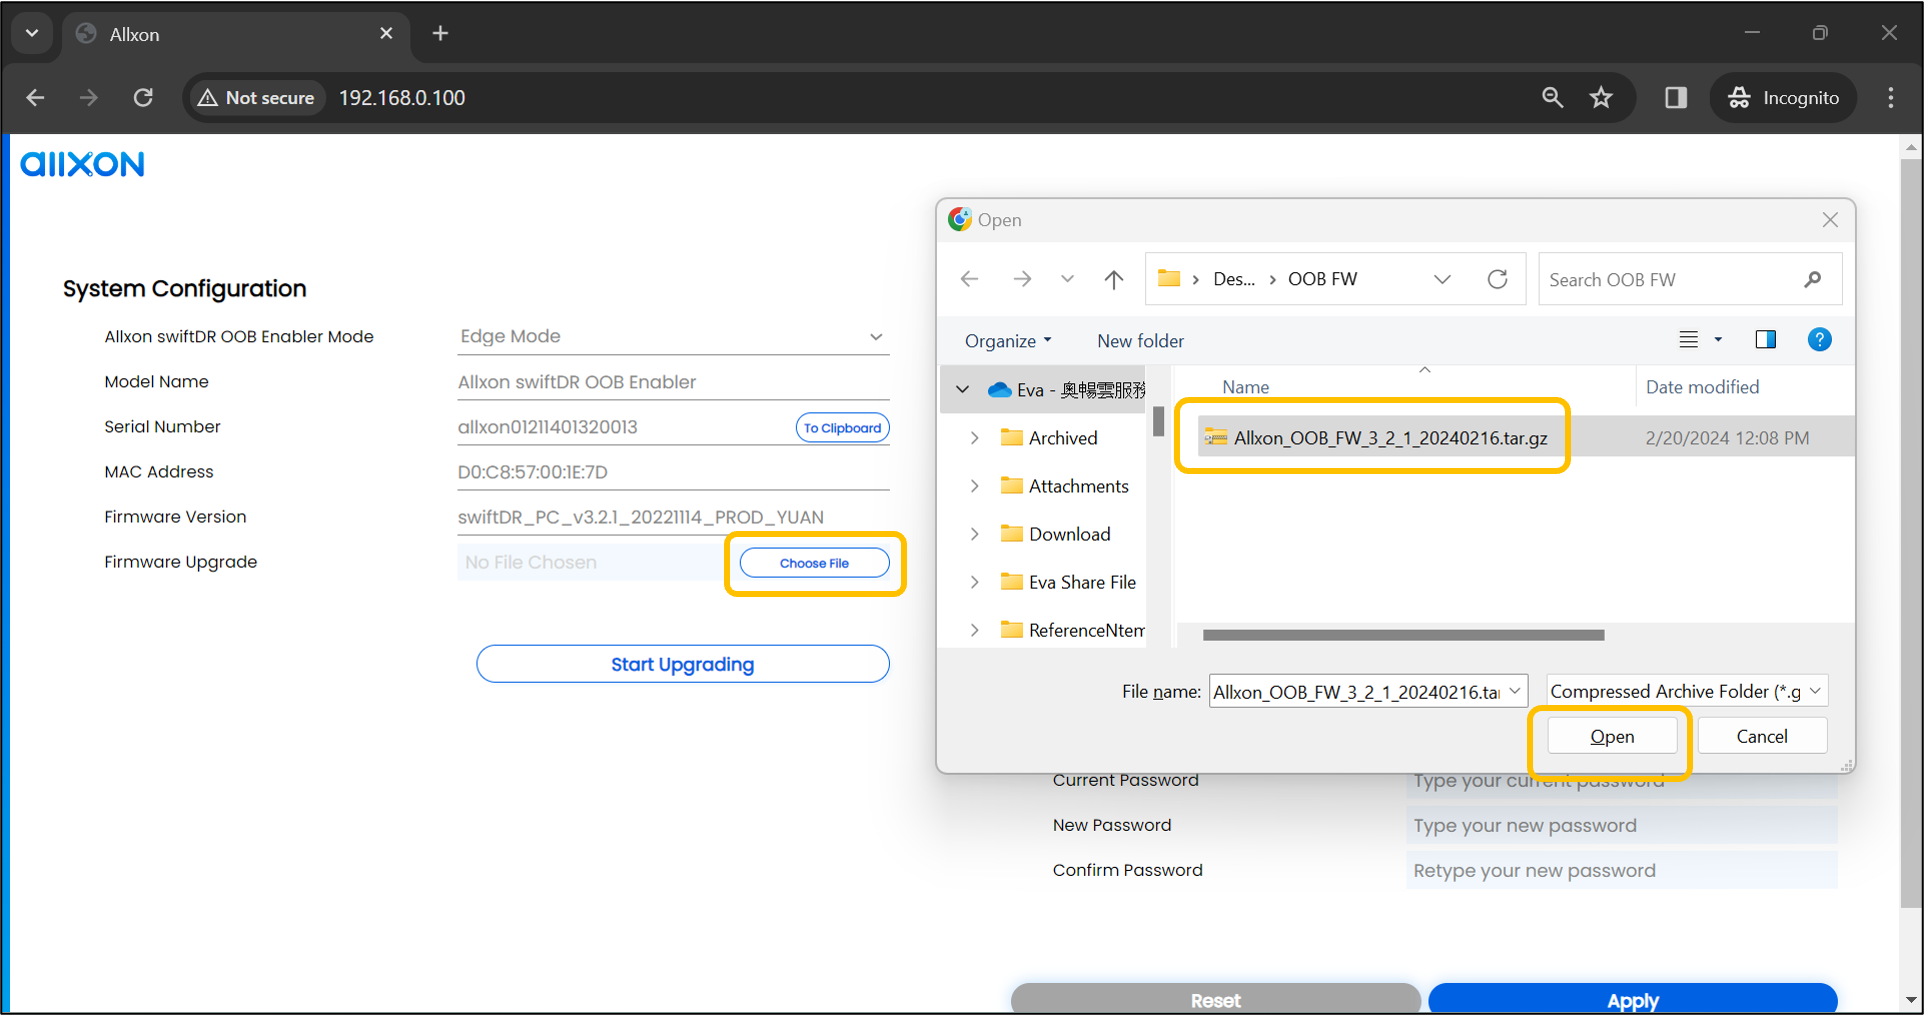This screenshot has width=1924, height=1016.
Task: Go forward in the Open dialog
Action: click(1021, 279)
